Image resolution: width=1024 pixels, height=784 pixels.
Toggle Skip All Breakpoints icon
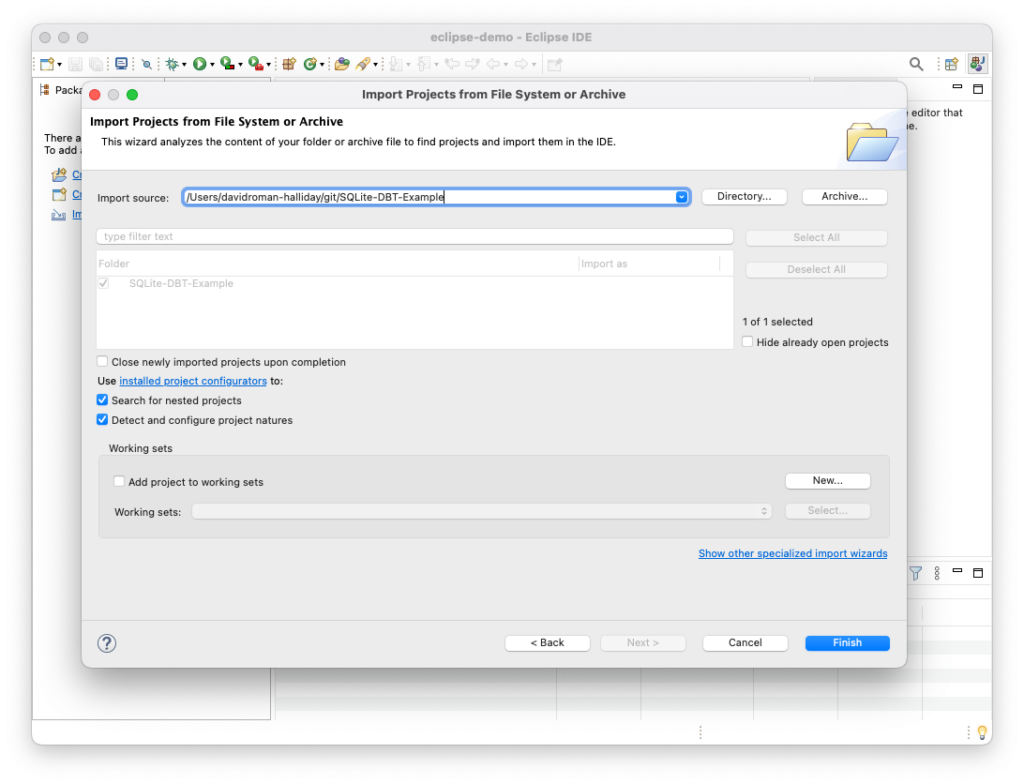[147, 64]
